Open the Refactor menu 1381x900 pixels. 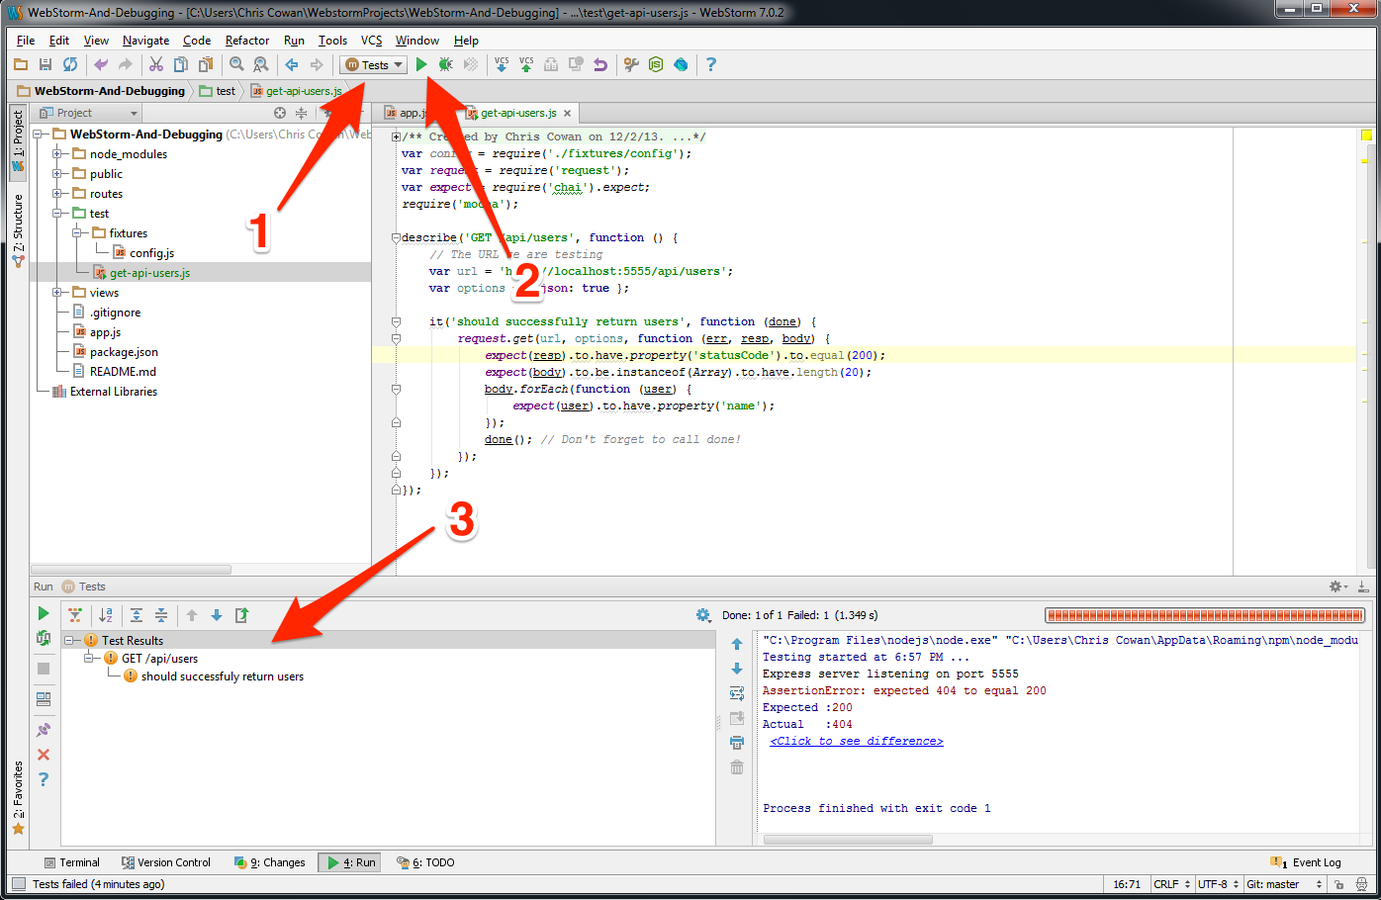[x=247, y=40]
